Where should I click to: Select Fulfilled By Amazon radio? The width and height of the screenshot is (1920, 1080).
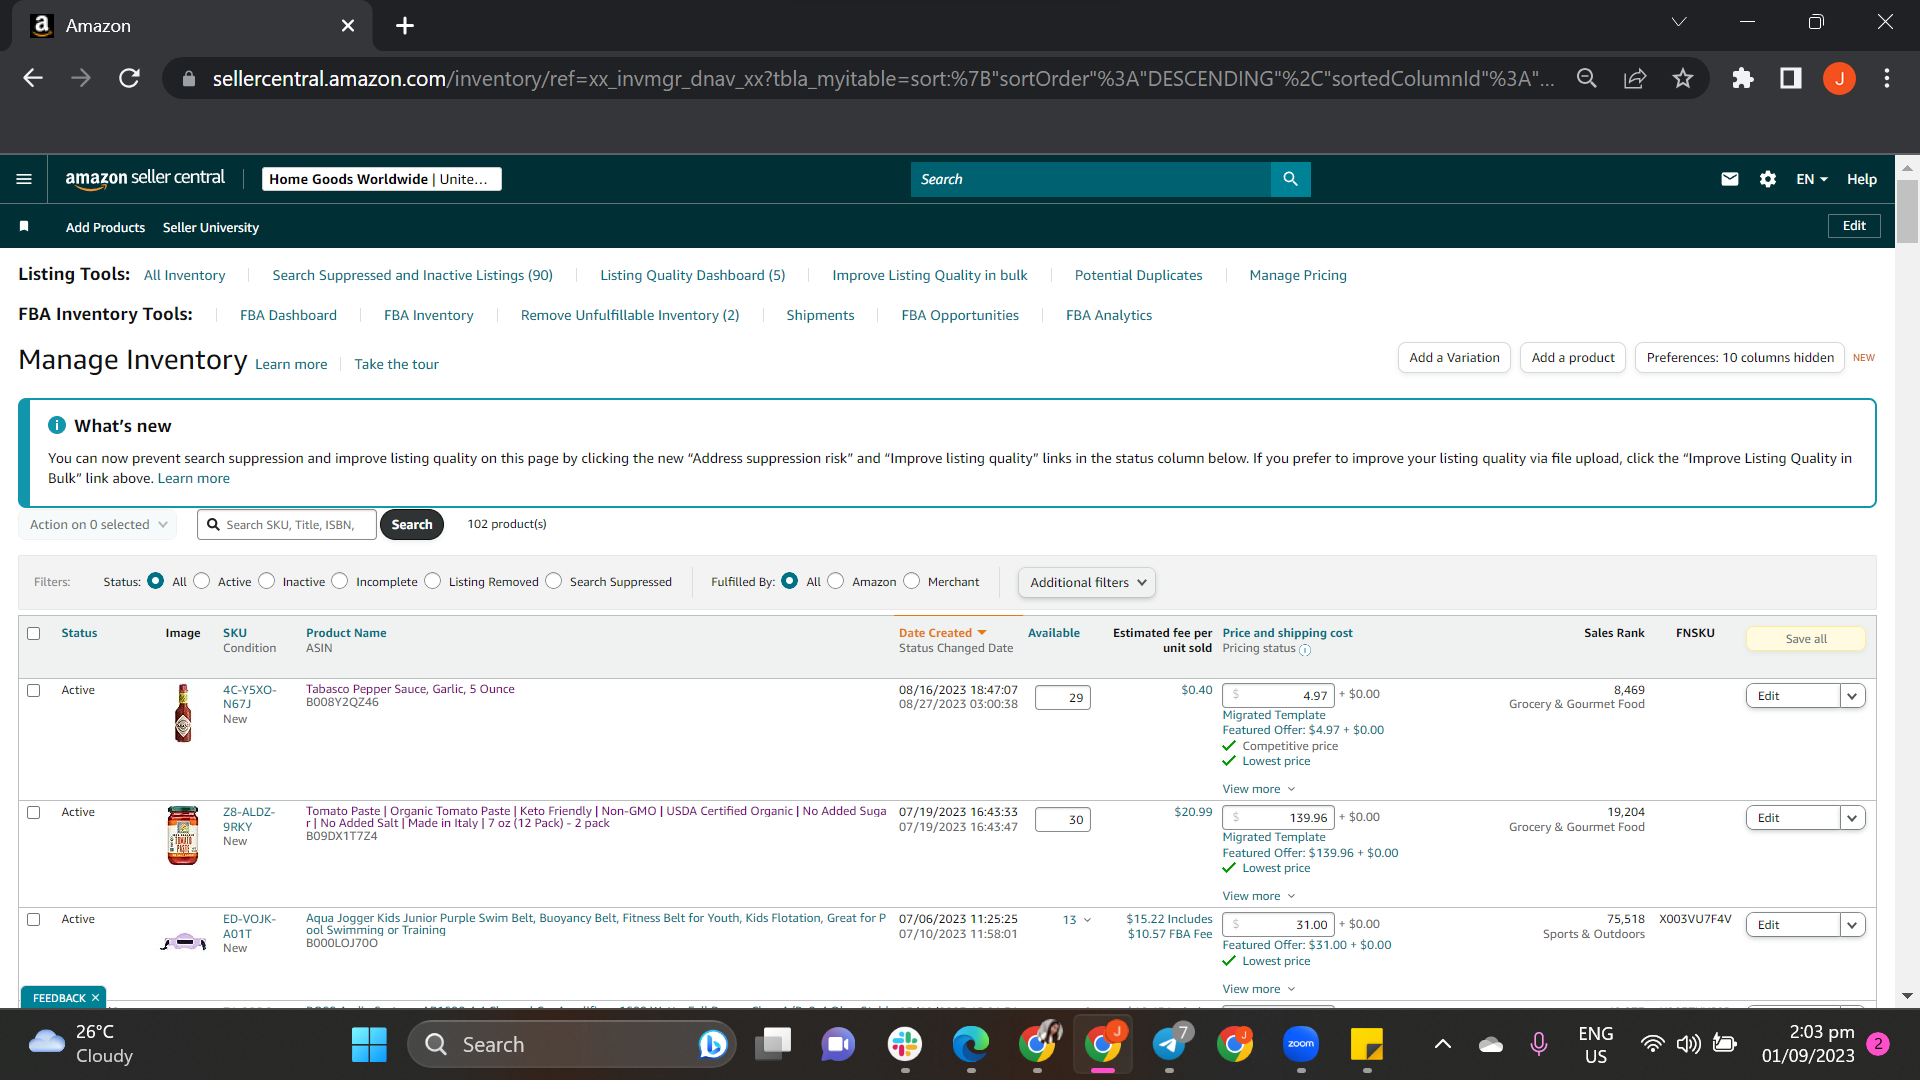[836, 581]
